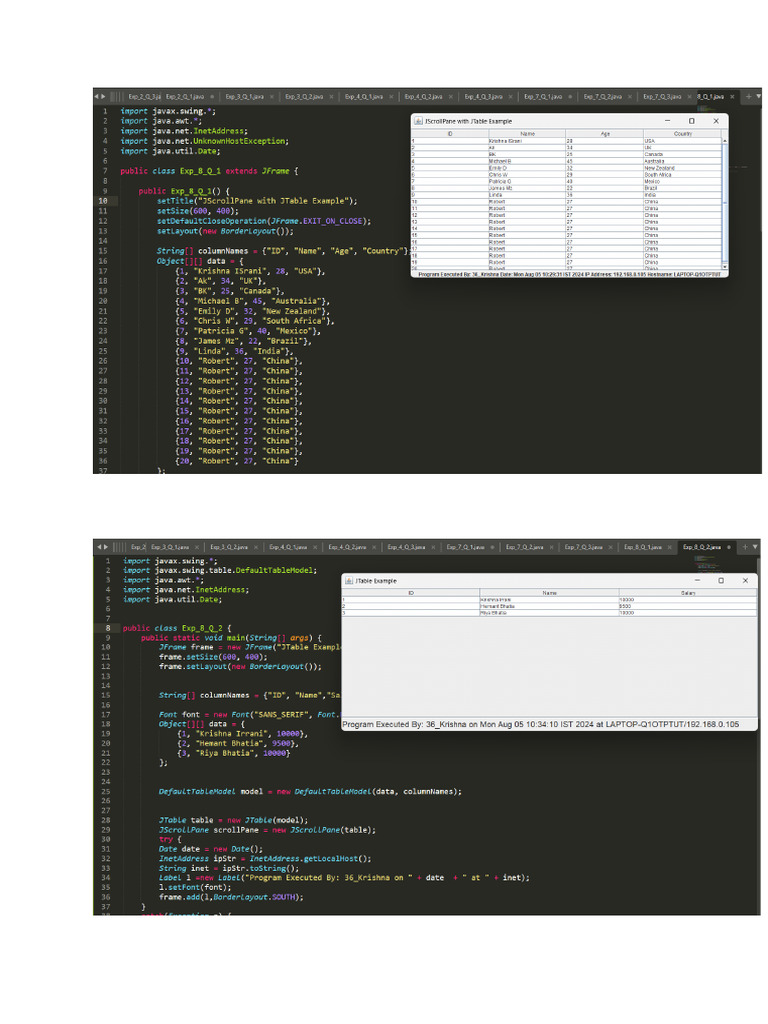Click the new tab plus icon in lower editor
Viewport: 768px width, 1024px height.
(744, 548)
